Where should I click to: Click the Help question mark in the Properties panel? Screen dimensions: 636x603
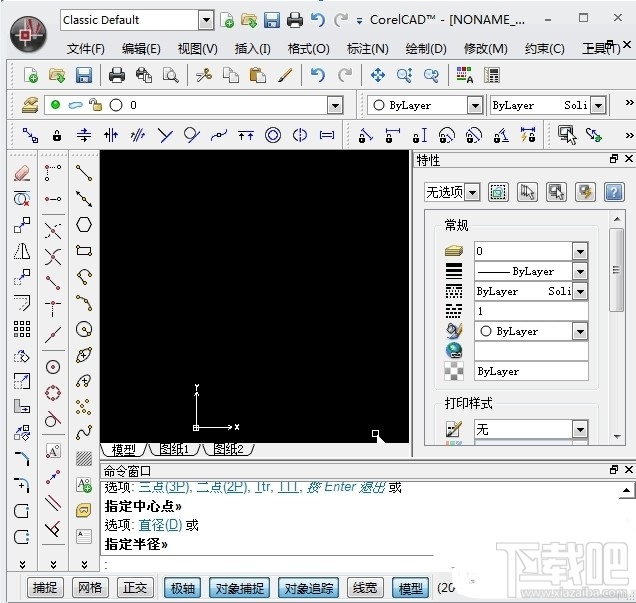pyautogui.click(x=614, y=192)
